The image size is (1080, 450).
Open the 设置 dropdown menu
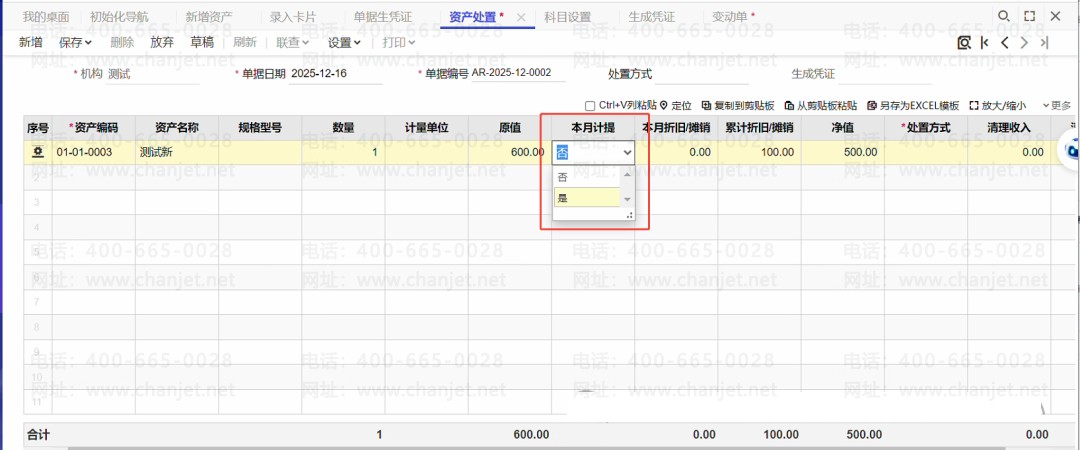344,42
